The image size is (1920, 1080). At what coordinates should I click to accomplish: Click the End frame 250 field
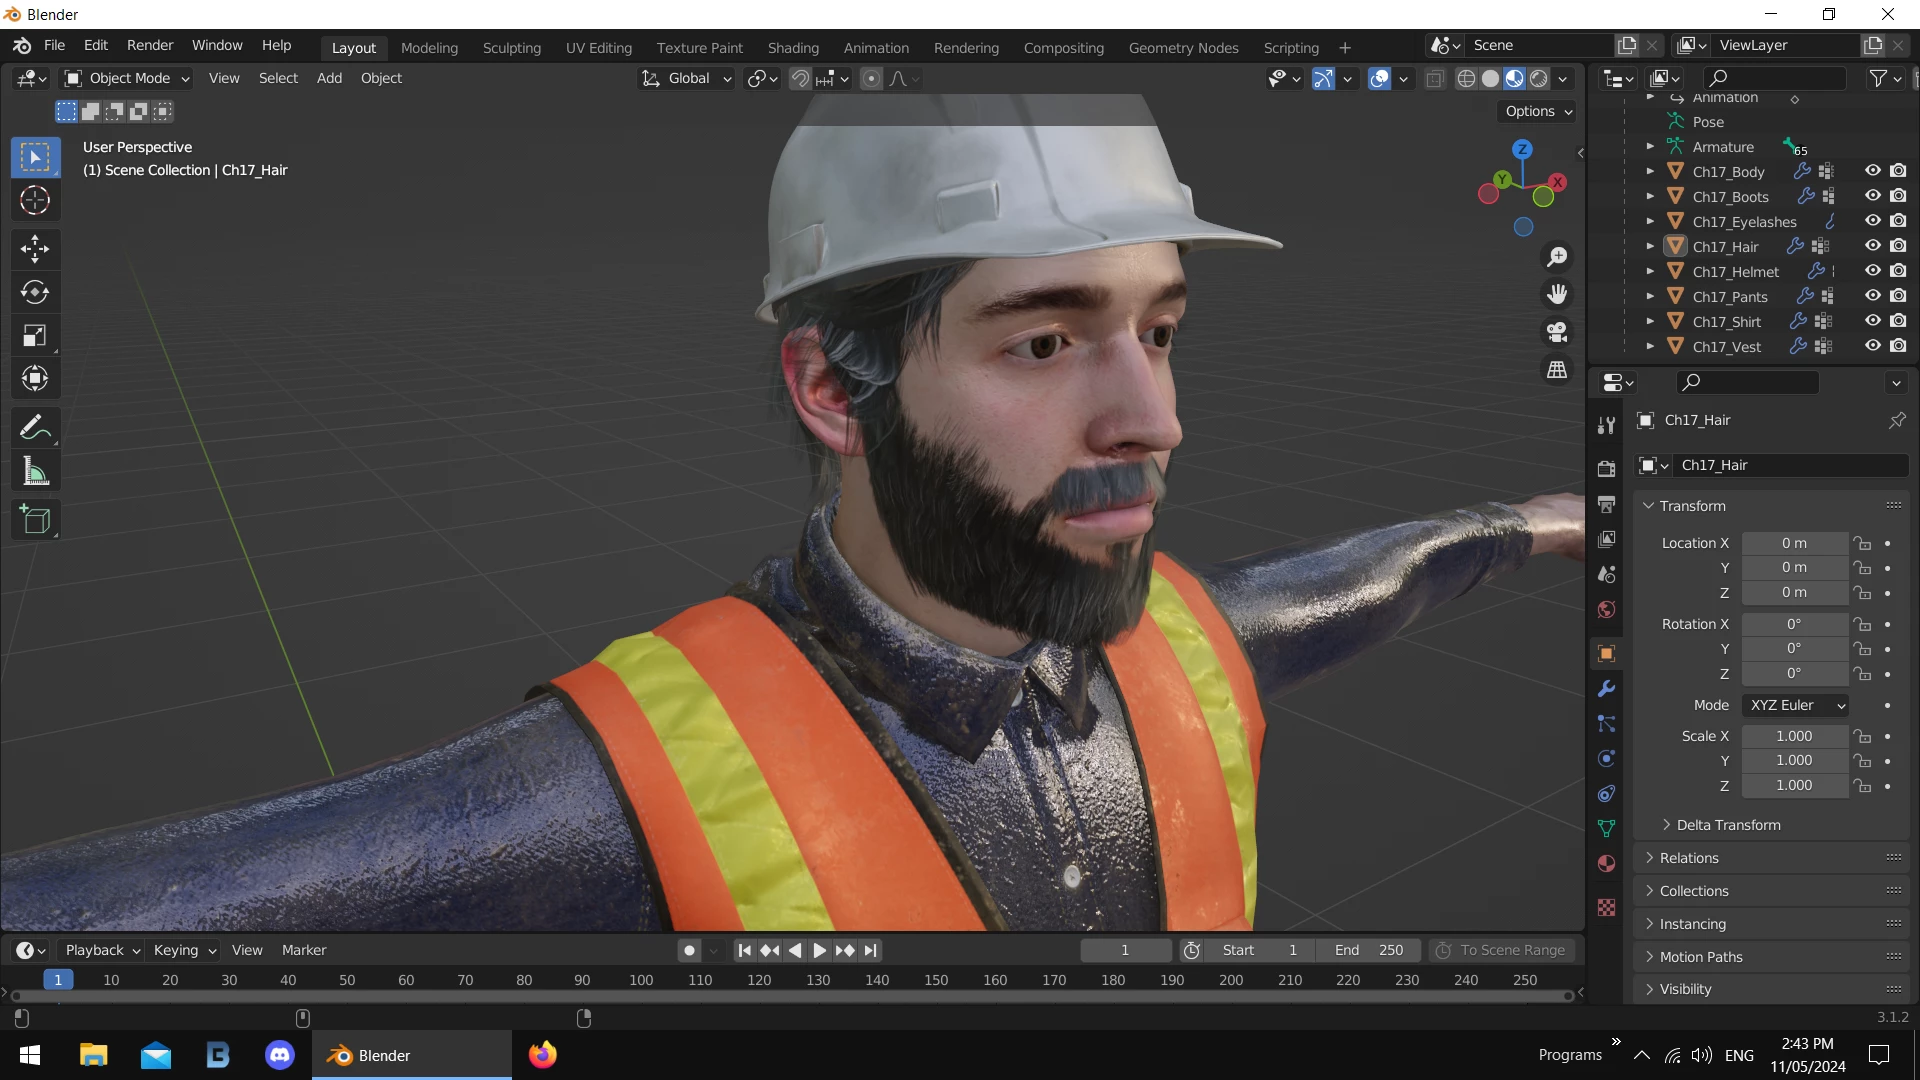point(1370,951)
